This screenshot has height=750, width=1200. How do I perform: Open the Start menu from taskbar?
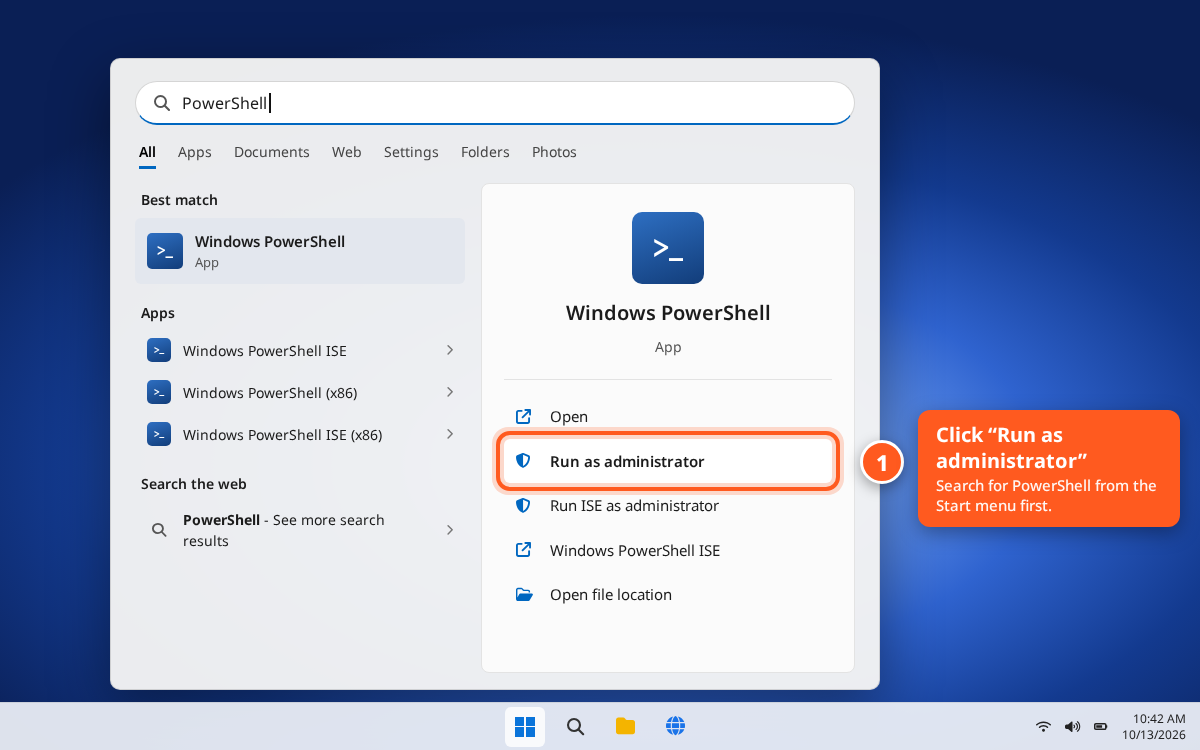coord(525,727)
